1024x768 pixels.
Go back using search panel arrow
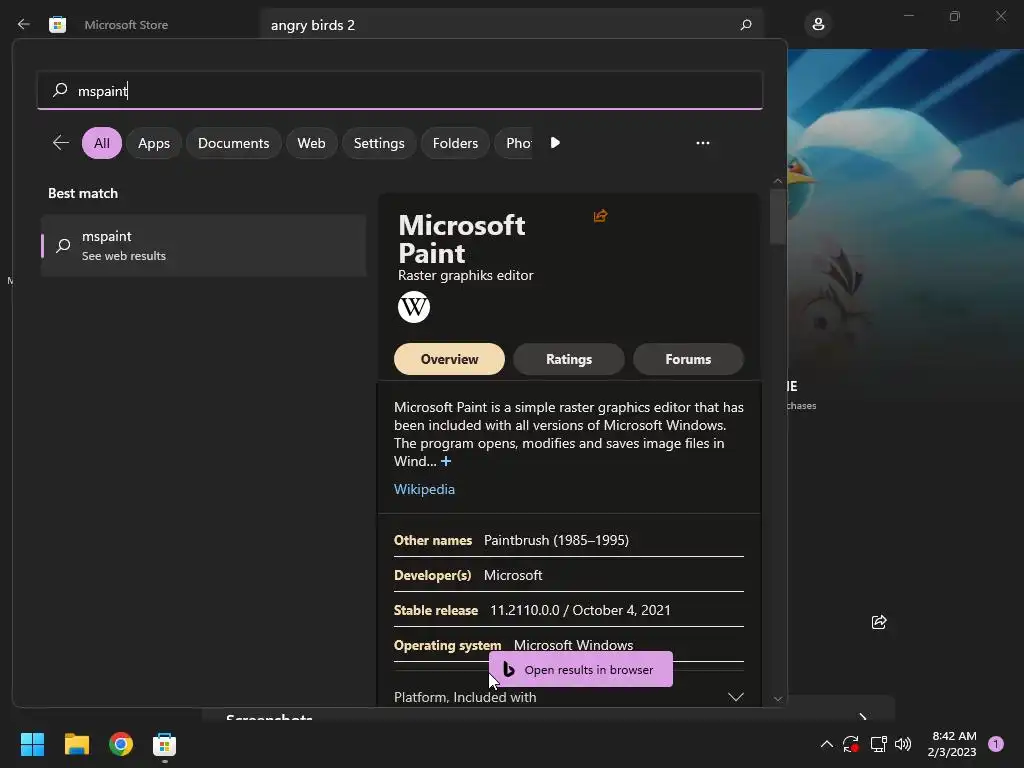(61, 142)
